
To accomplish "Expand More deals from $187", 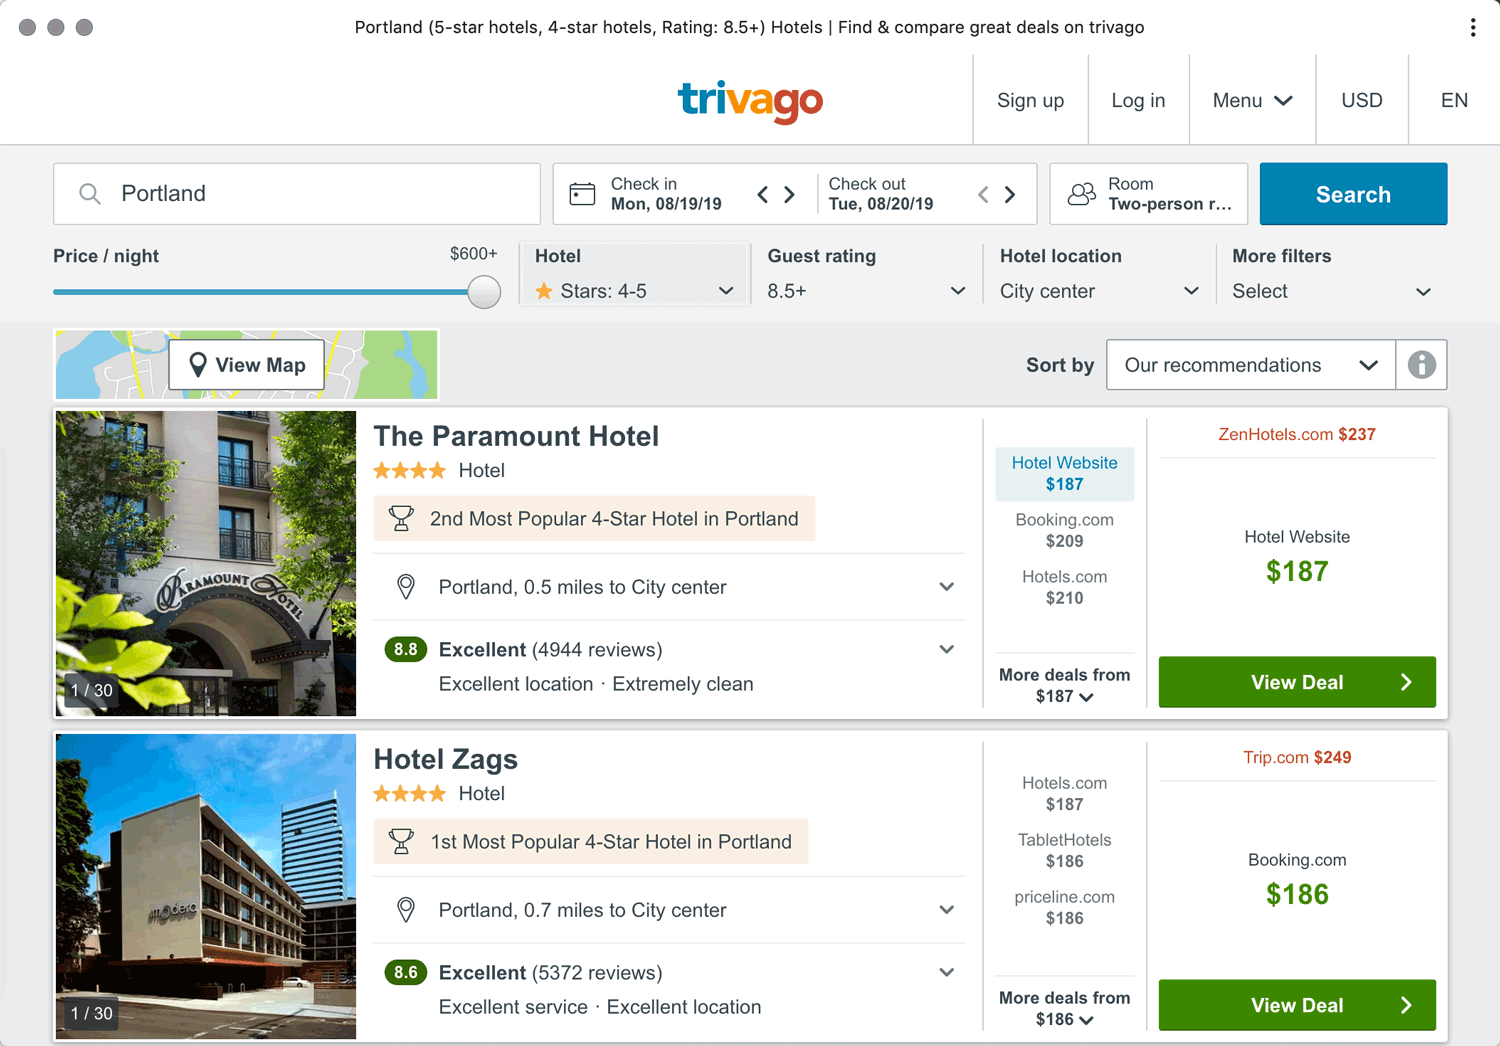I will click(1064, 685).
